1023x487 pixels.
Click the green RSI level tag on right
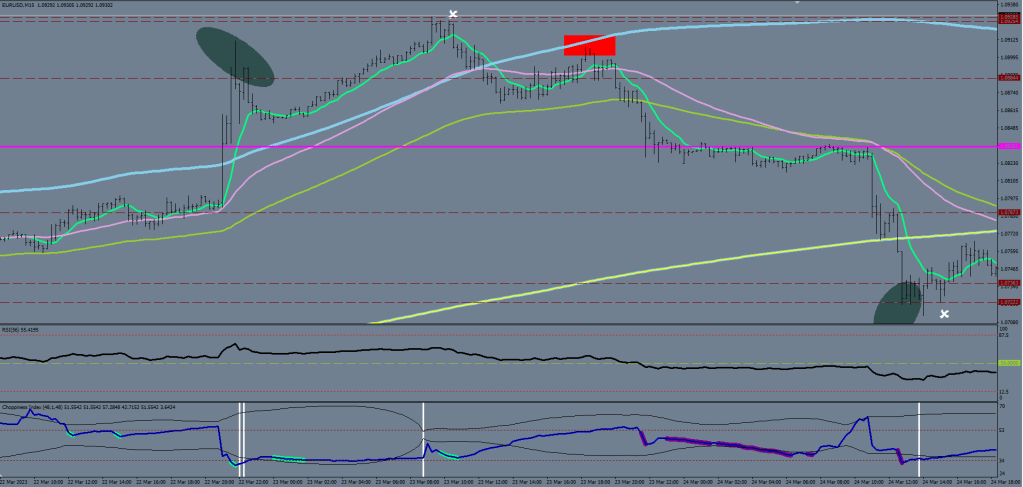[x=1009, y=363]
